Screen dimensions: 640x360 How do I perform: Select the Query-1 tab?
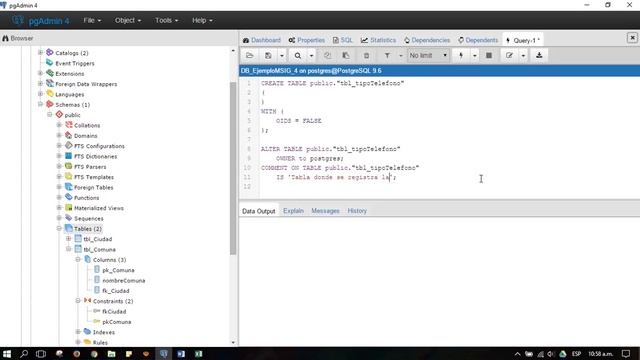[x=523, y=40]
